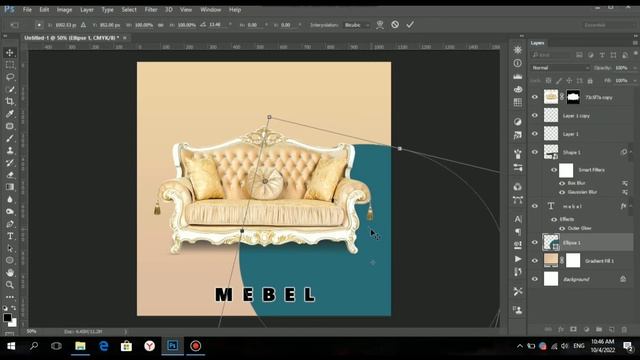Click the Ellipse 1 layer thumbnail

[551, 242]
